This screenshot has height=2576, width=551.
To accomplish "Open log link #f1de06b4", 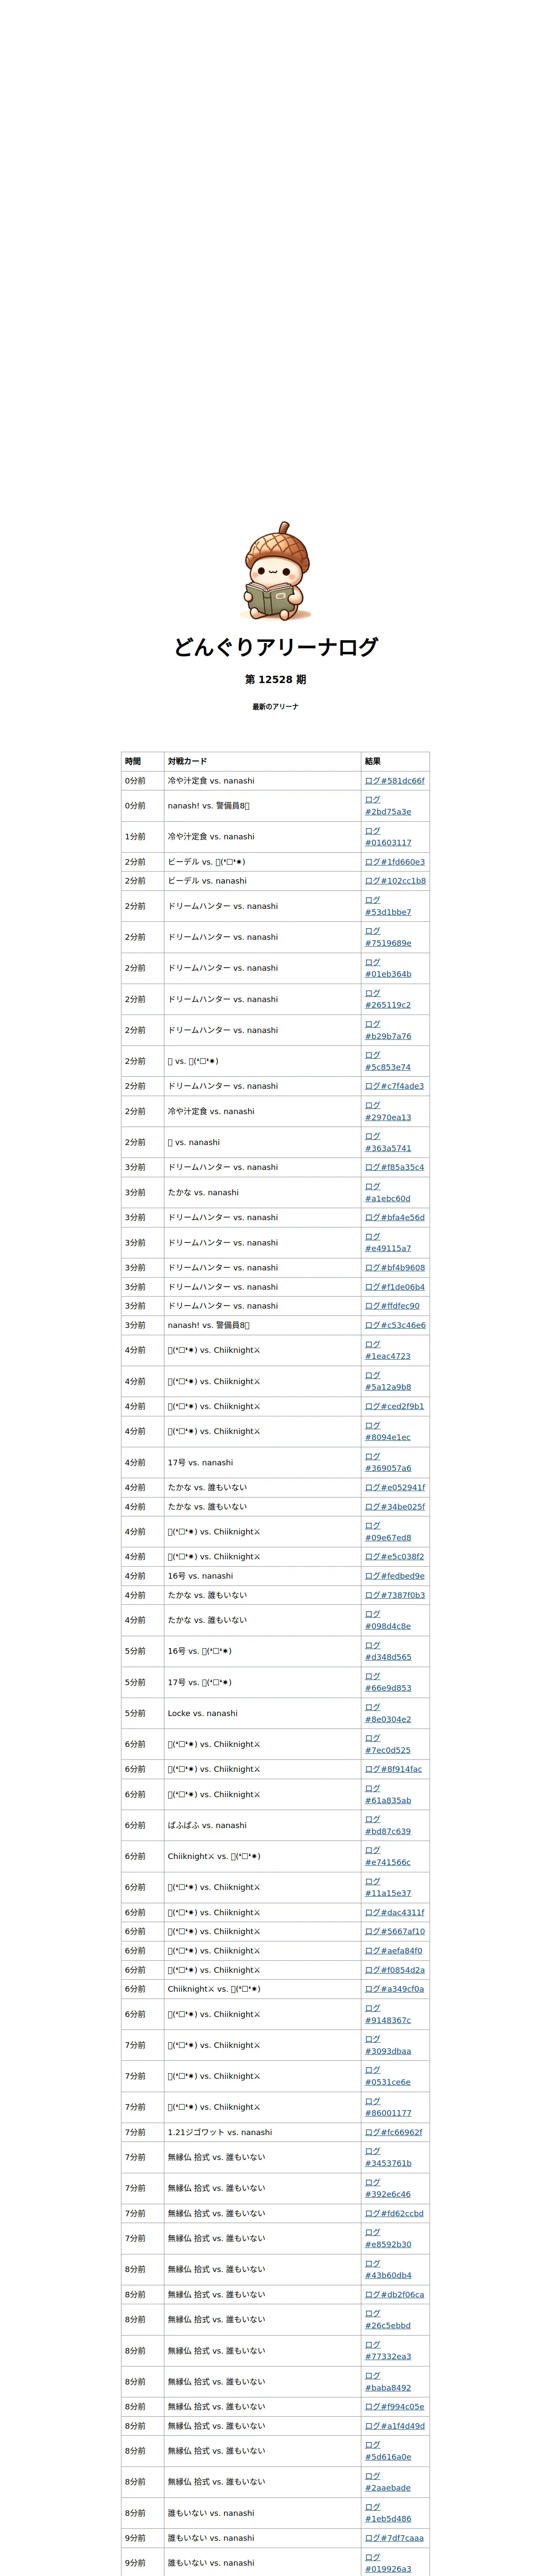I will pyautogui.click(x=394, y=1287).
